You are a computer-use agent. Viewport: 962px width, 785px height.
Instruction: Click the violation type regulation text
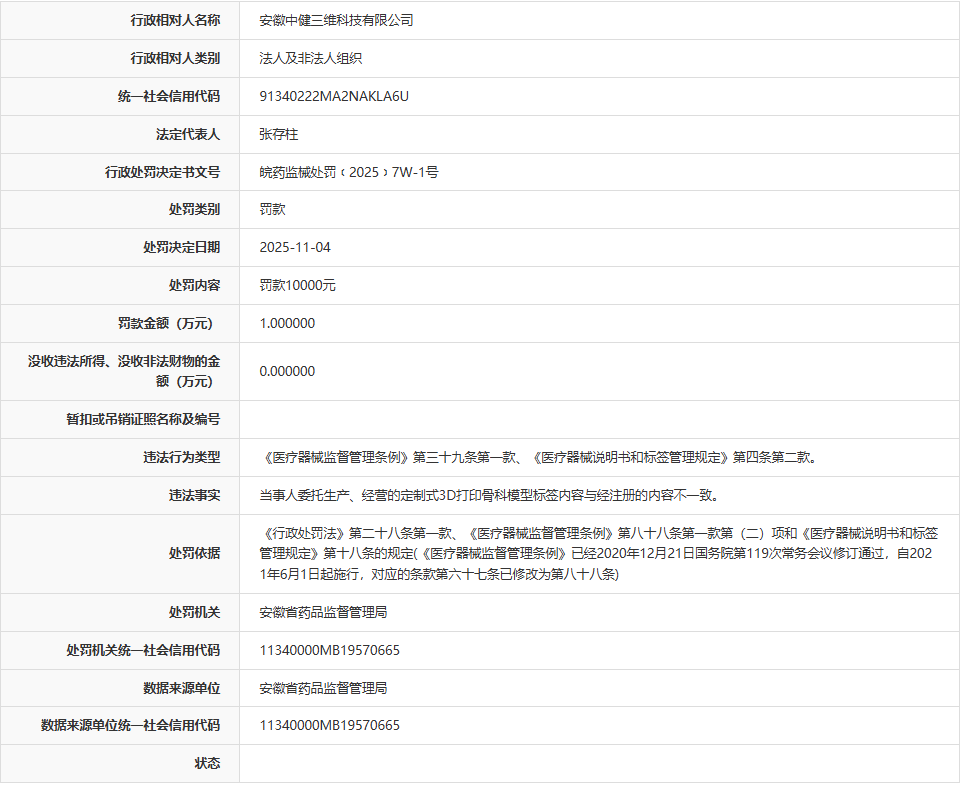(x=540, y=457)
